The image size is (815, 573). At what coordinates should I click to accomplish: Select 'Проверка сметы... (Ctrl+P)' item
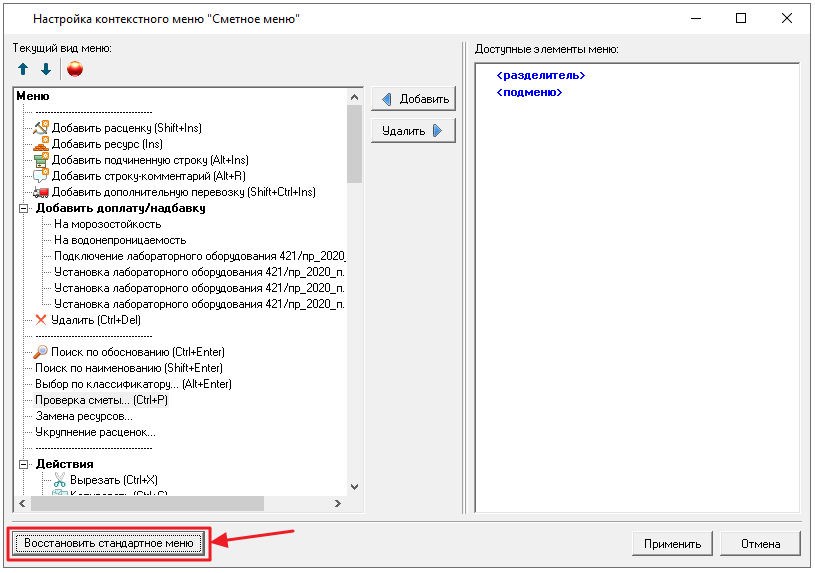click(x=101, y=400)
